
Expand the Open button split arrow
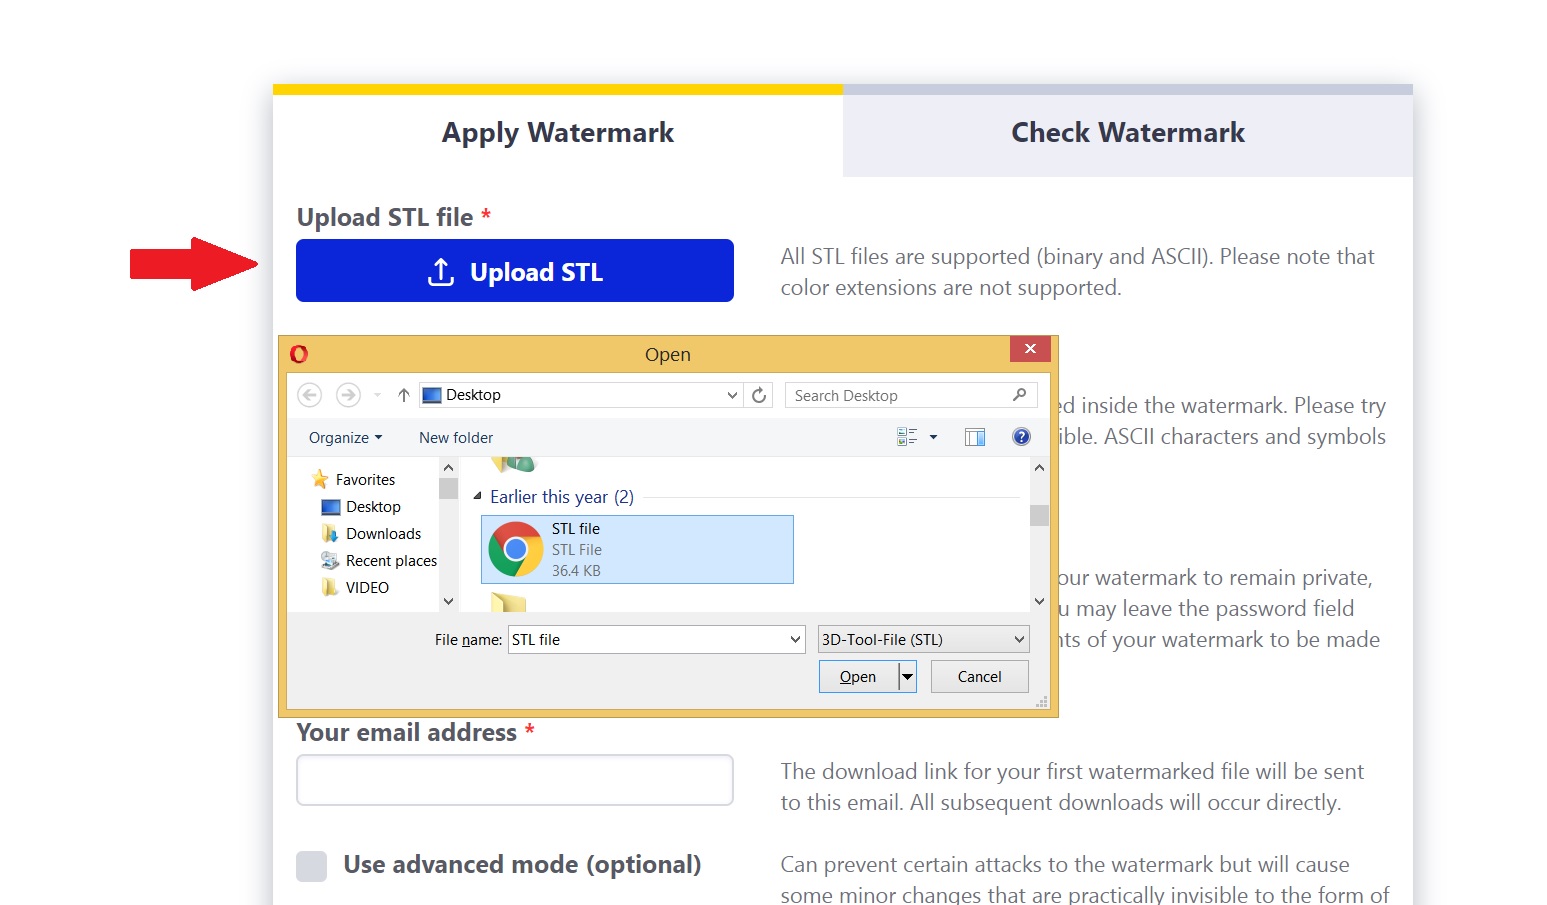coord(907,677)
